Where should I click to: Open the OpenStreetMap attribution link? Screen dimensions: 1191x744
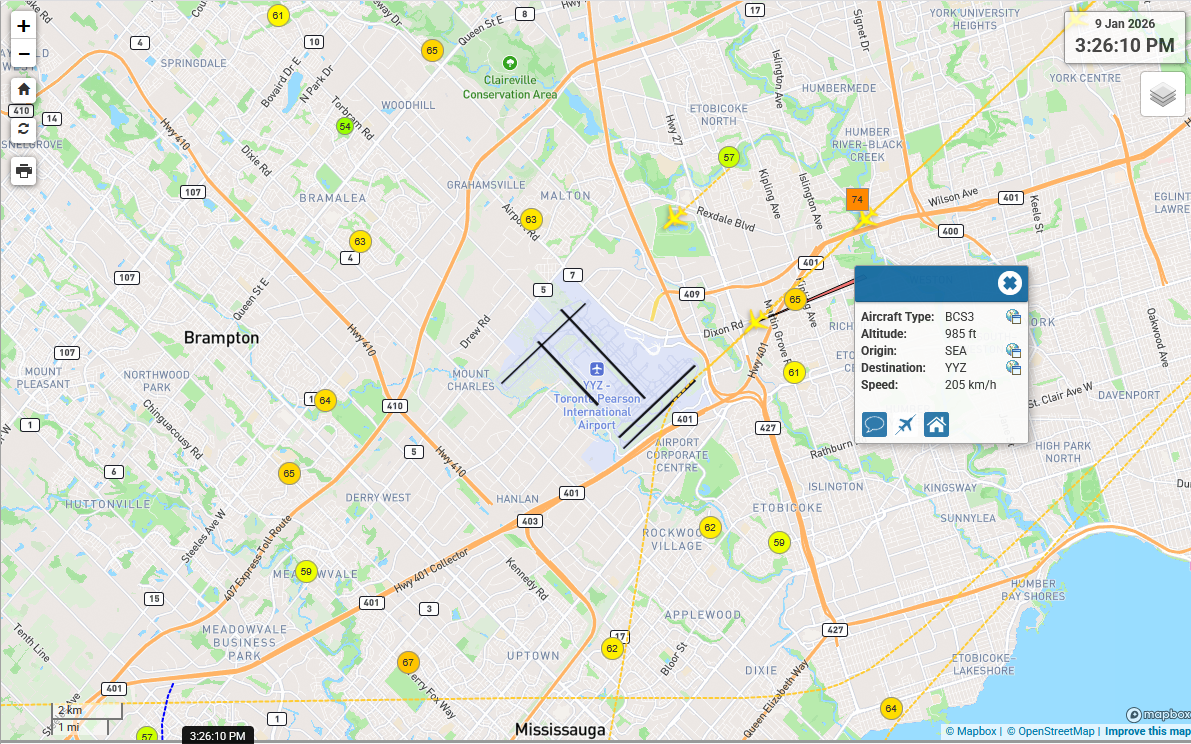coord(1051,732)
